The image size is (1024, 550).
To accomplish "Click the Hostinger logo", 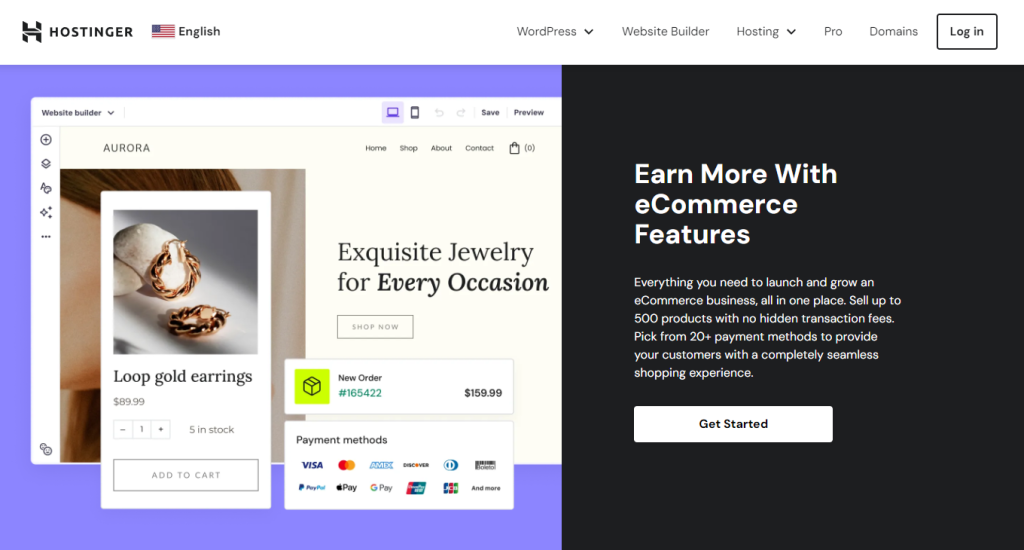I will point(77,31).
